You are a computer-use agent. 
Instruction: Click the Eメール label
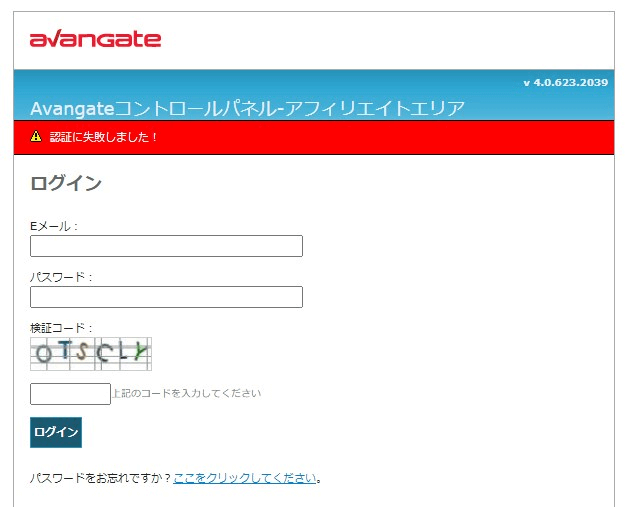click(54, 226)
